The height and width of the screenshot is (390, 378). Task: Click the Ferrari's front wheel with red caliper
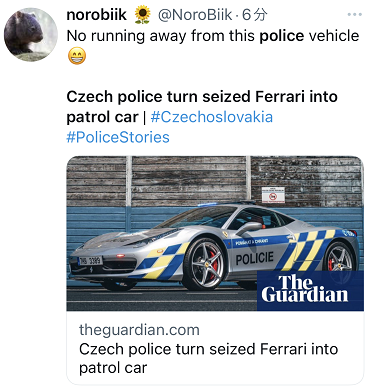(204, 265)
